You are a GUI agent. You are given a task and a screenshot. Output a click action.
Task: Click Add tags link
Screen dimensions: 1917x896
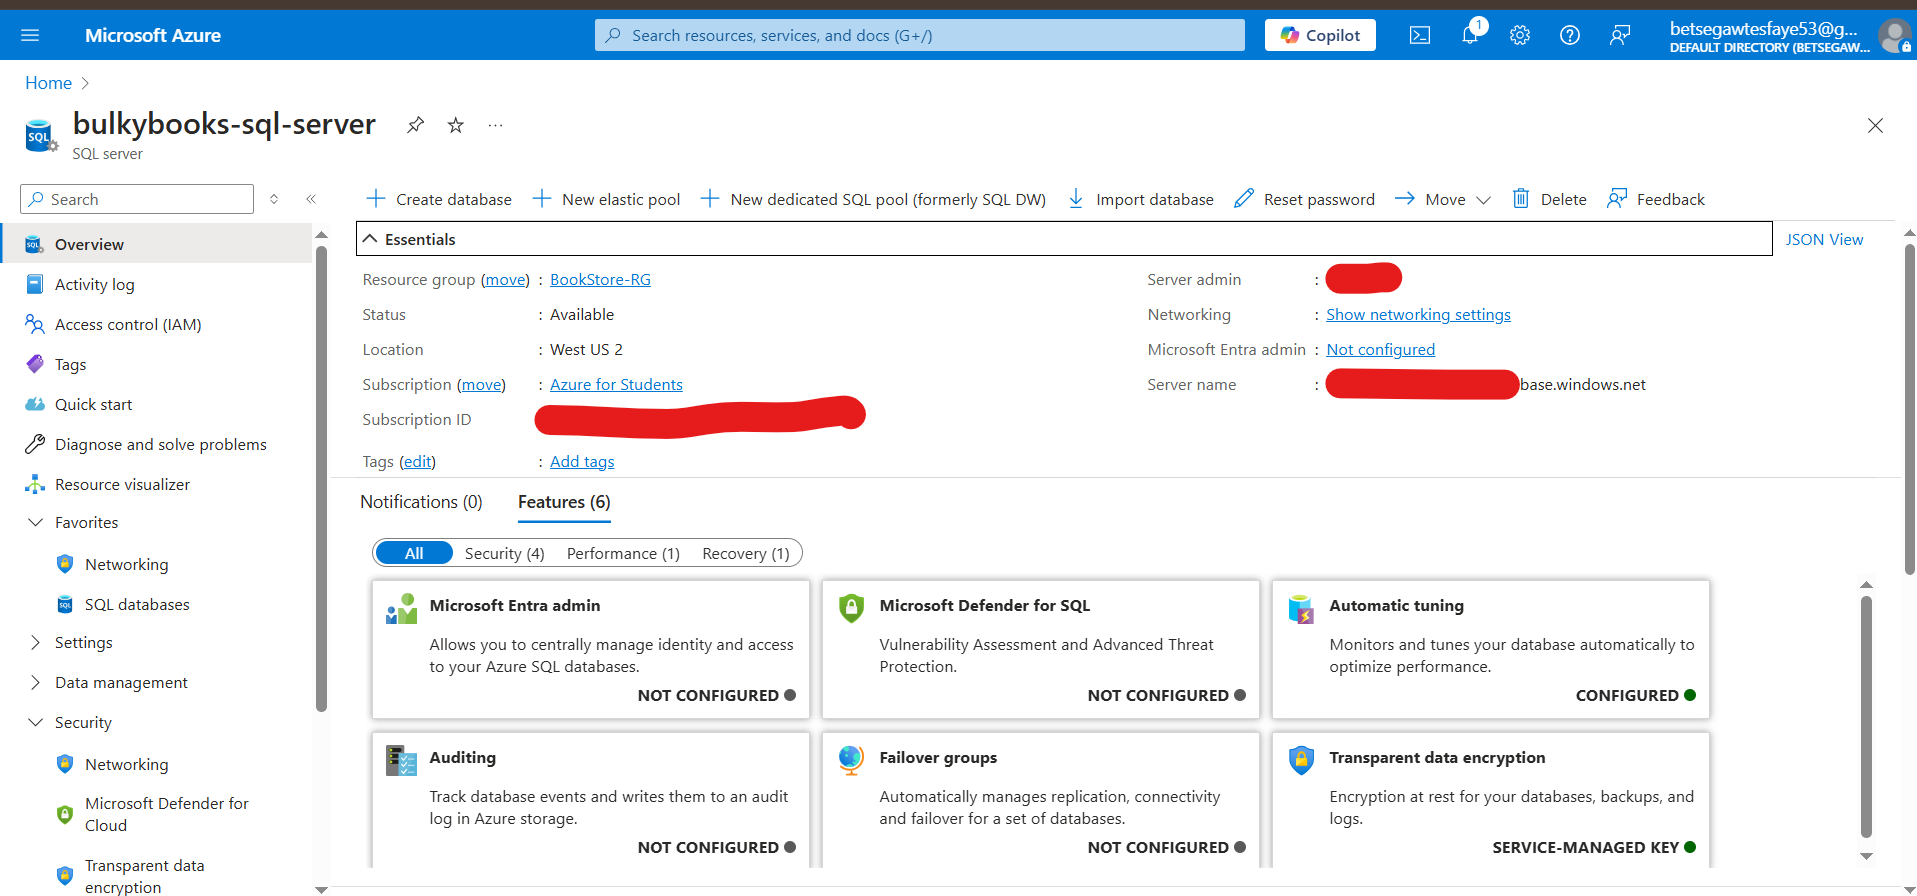[x=582, y=461]
